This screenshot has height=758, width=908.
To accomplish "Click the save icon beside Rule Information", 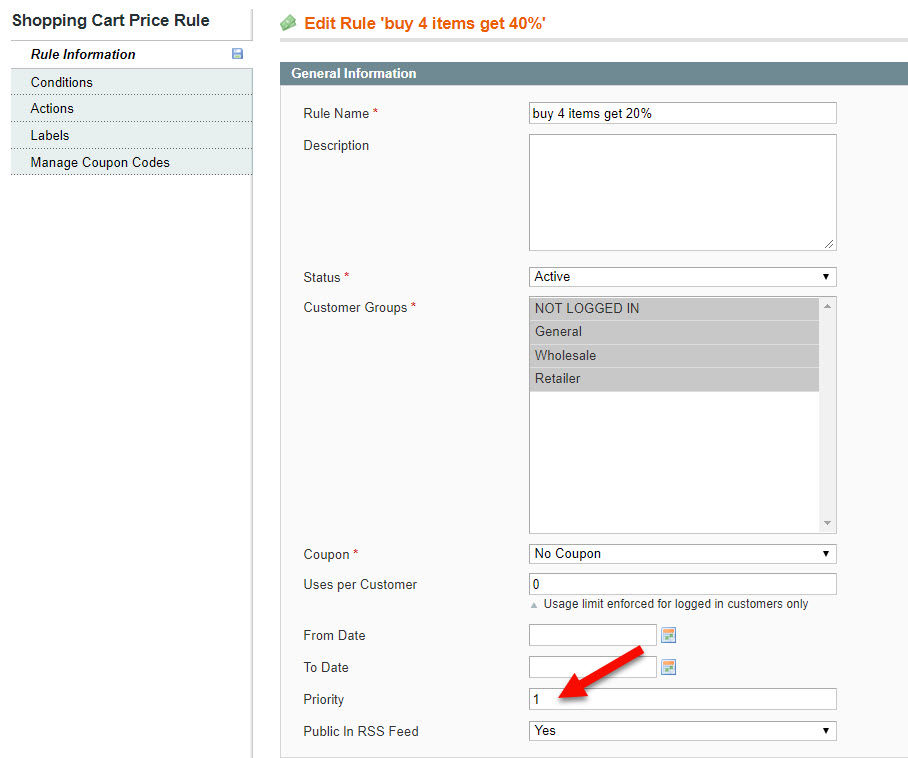I will coord(237,54).
